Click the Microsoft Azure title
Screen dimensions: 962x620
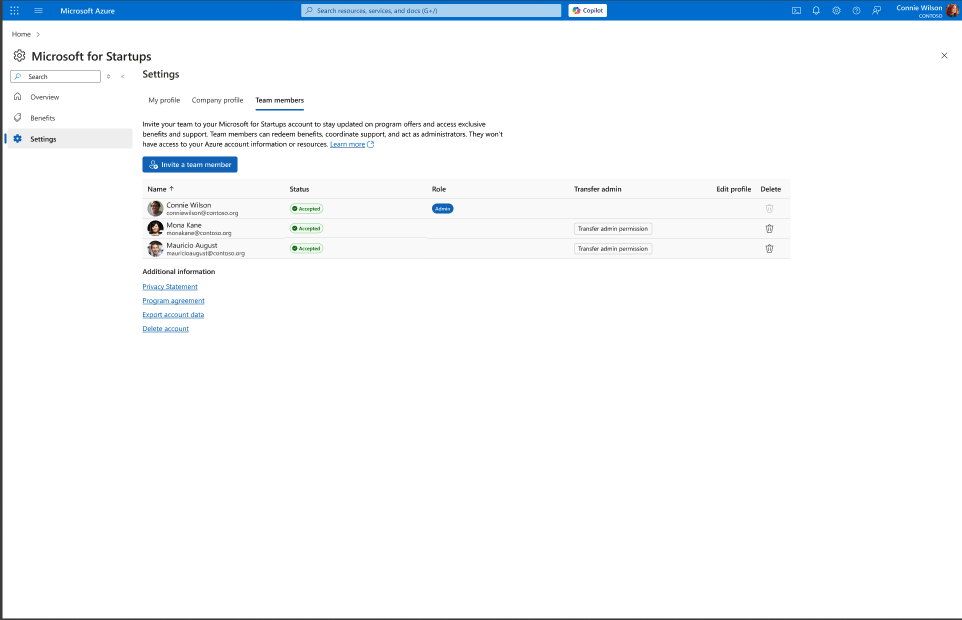point(88,11)
